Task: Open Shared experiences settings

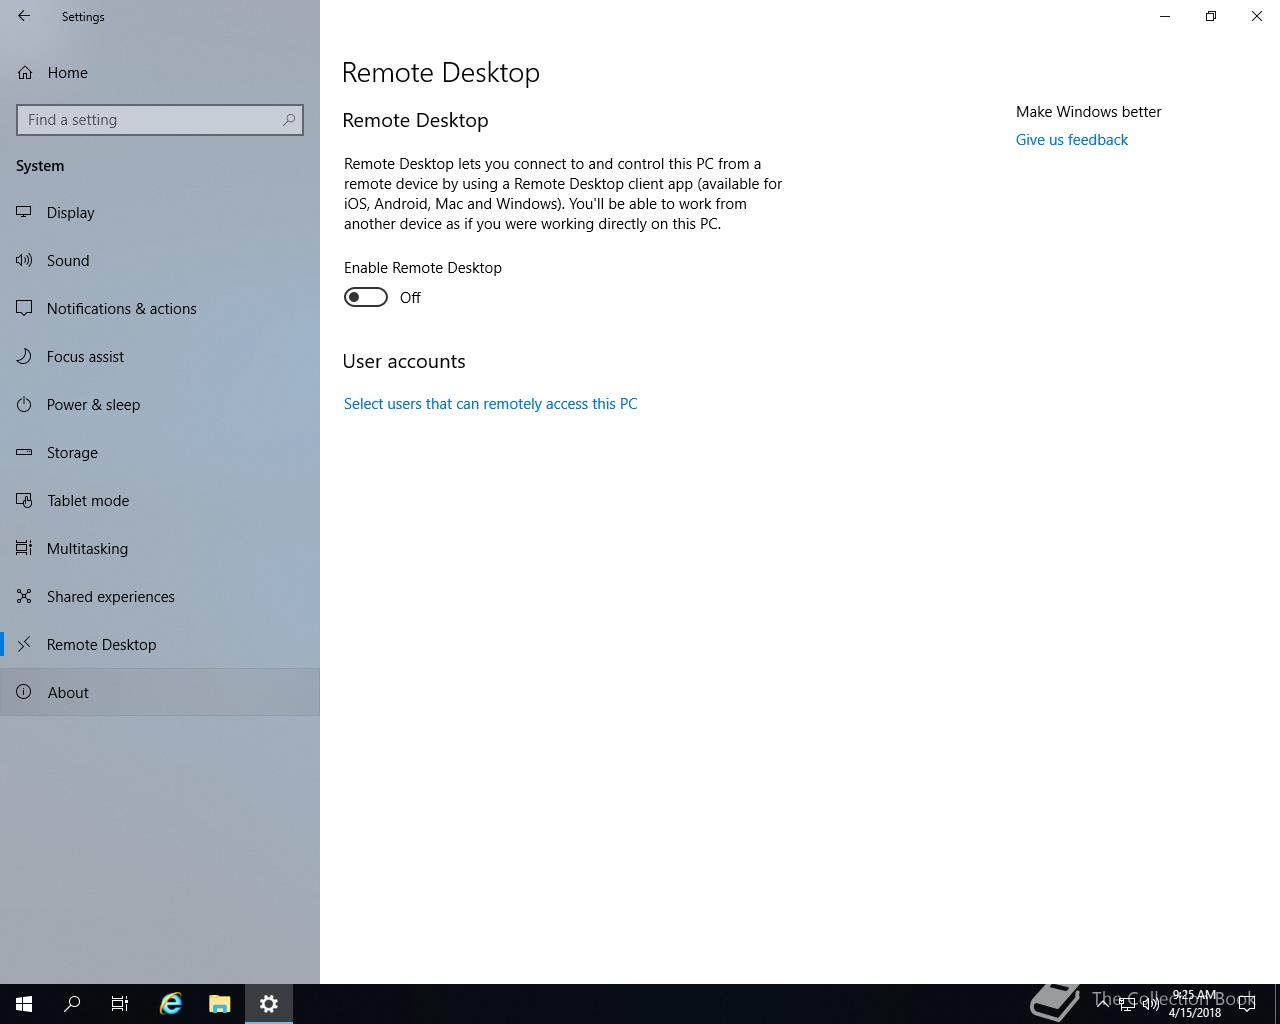Action: (160, 597)
